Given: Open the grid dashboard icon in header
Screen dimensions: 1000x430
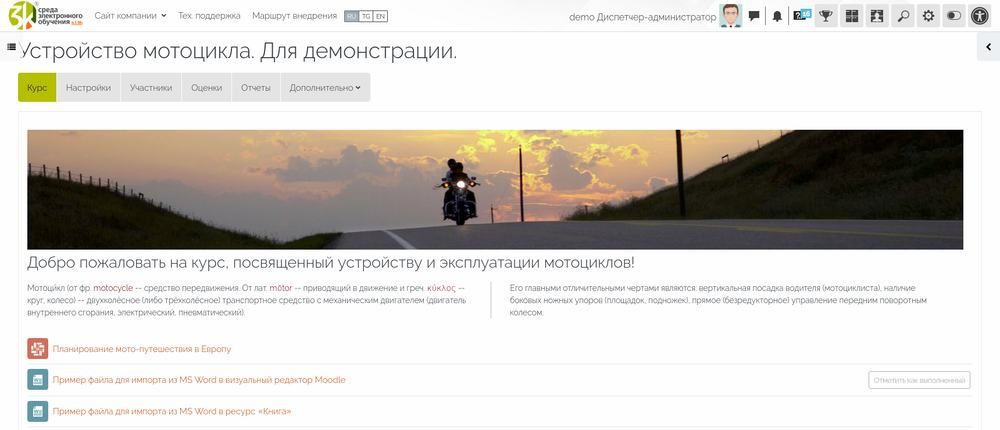Looking at the screenshot, I should pos(852,16).
